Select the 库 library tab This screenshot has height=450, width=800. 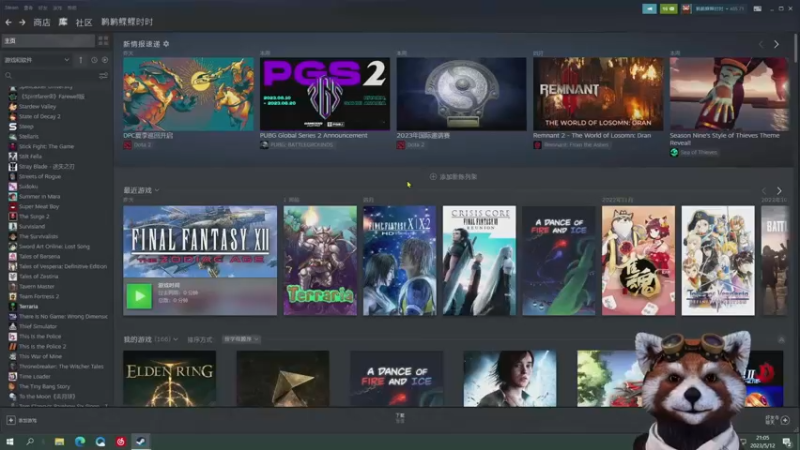tap(63, 22)
